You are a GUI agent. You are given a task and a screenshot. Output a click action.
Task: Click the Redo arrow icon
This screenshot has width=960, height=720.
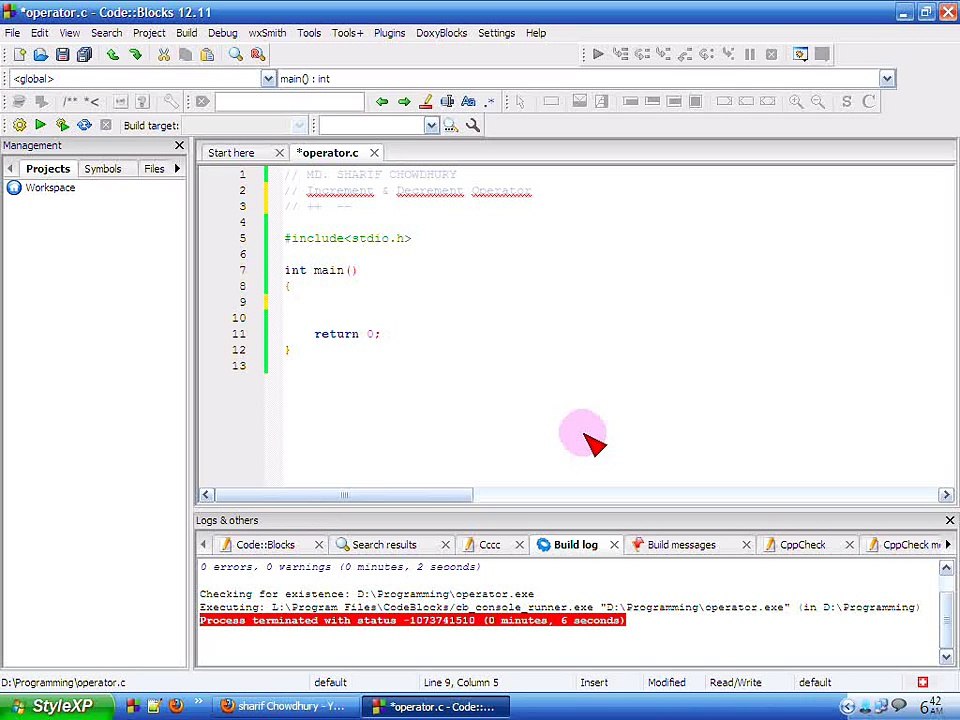[135, 54]
